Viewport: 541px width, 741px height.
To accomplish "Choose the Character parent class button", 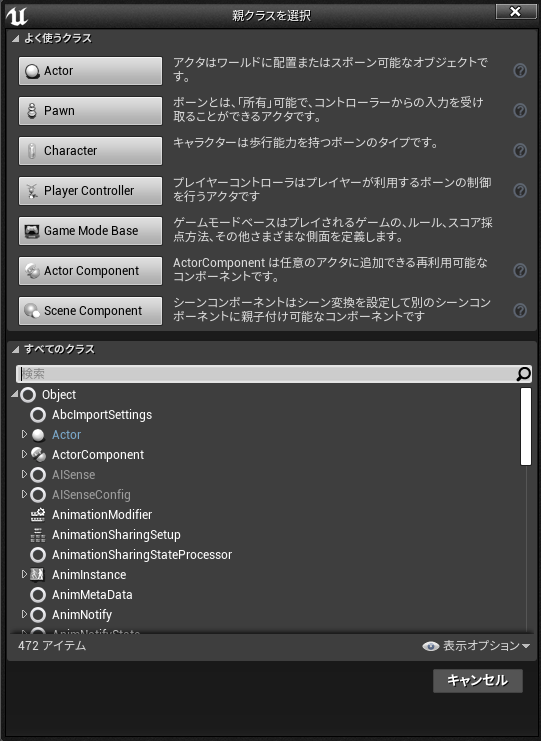I will click(90, 151).
